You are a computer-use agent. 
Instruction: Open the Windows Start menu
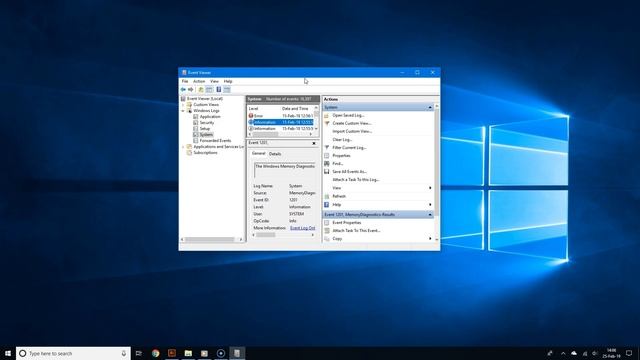click(8, 353)
